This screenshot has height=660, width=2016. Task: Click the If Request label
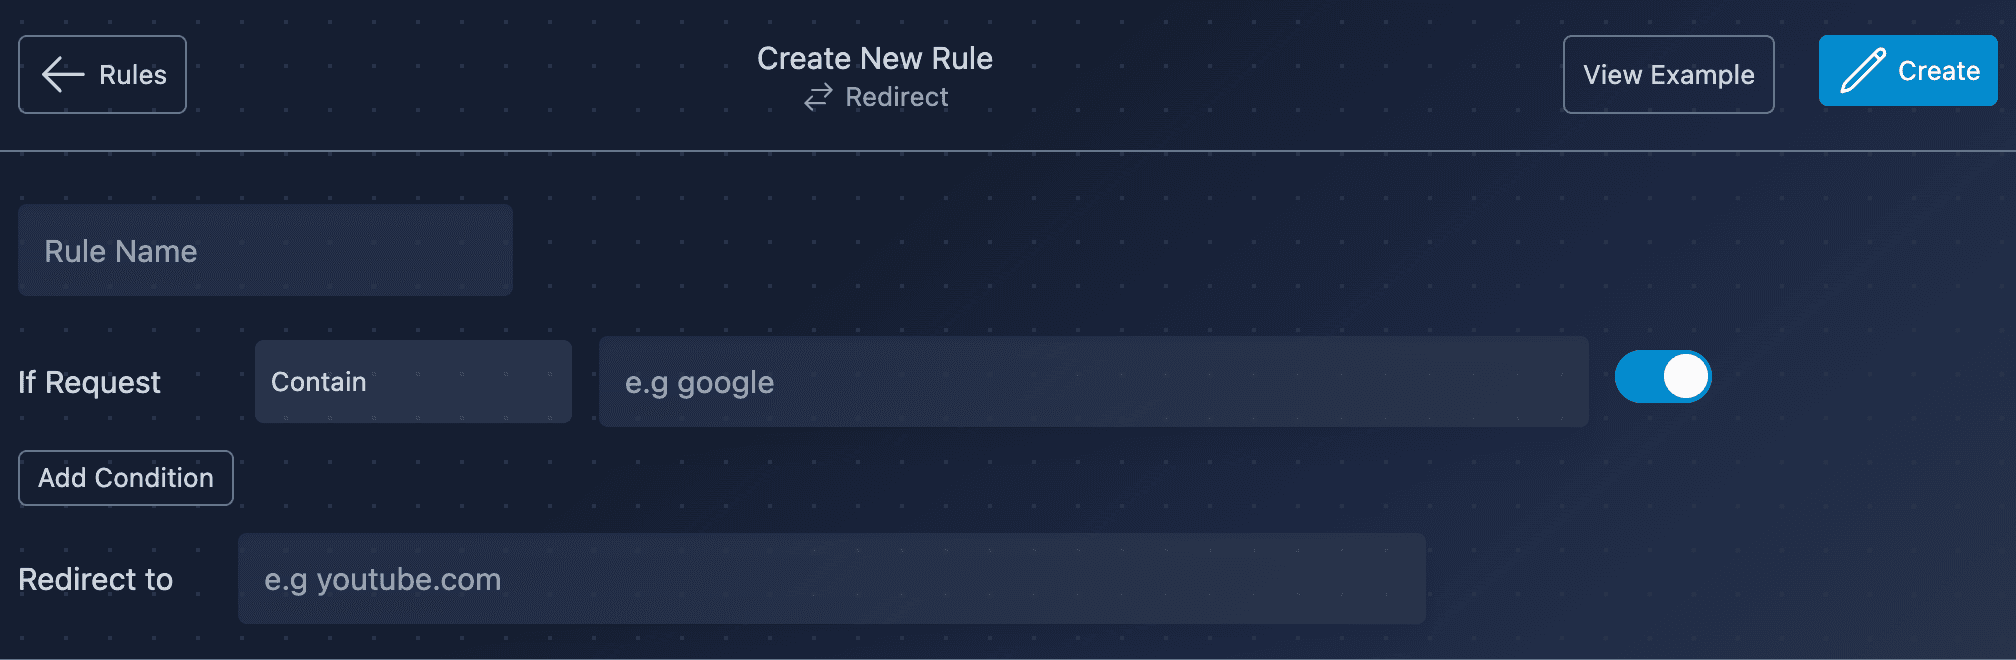point(89,382)
